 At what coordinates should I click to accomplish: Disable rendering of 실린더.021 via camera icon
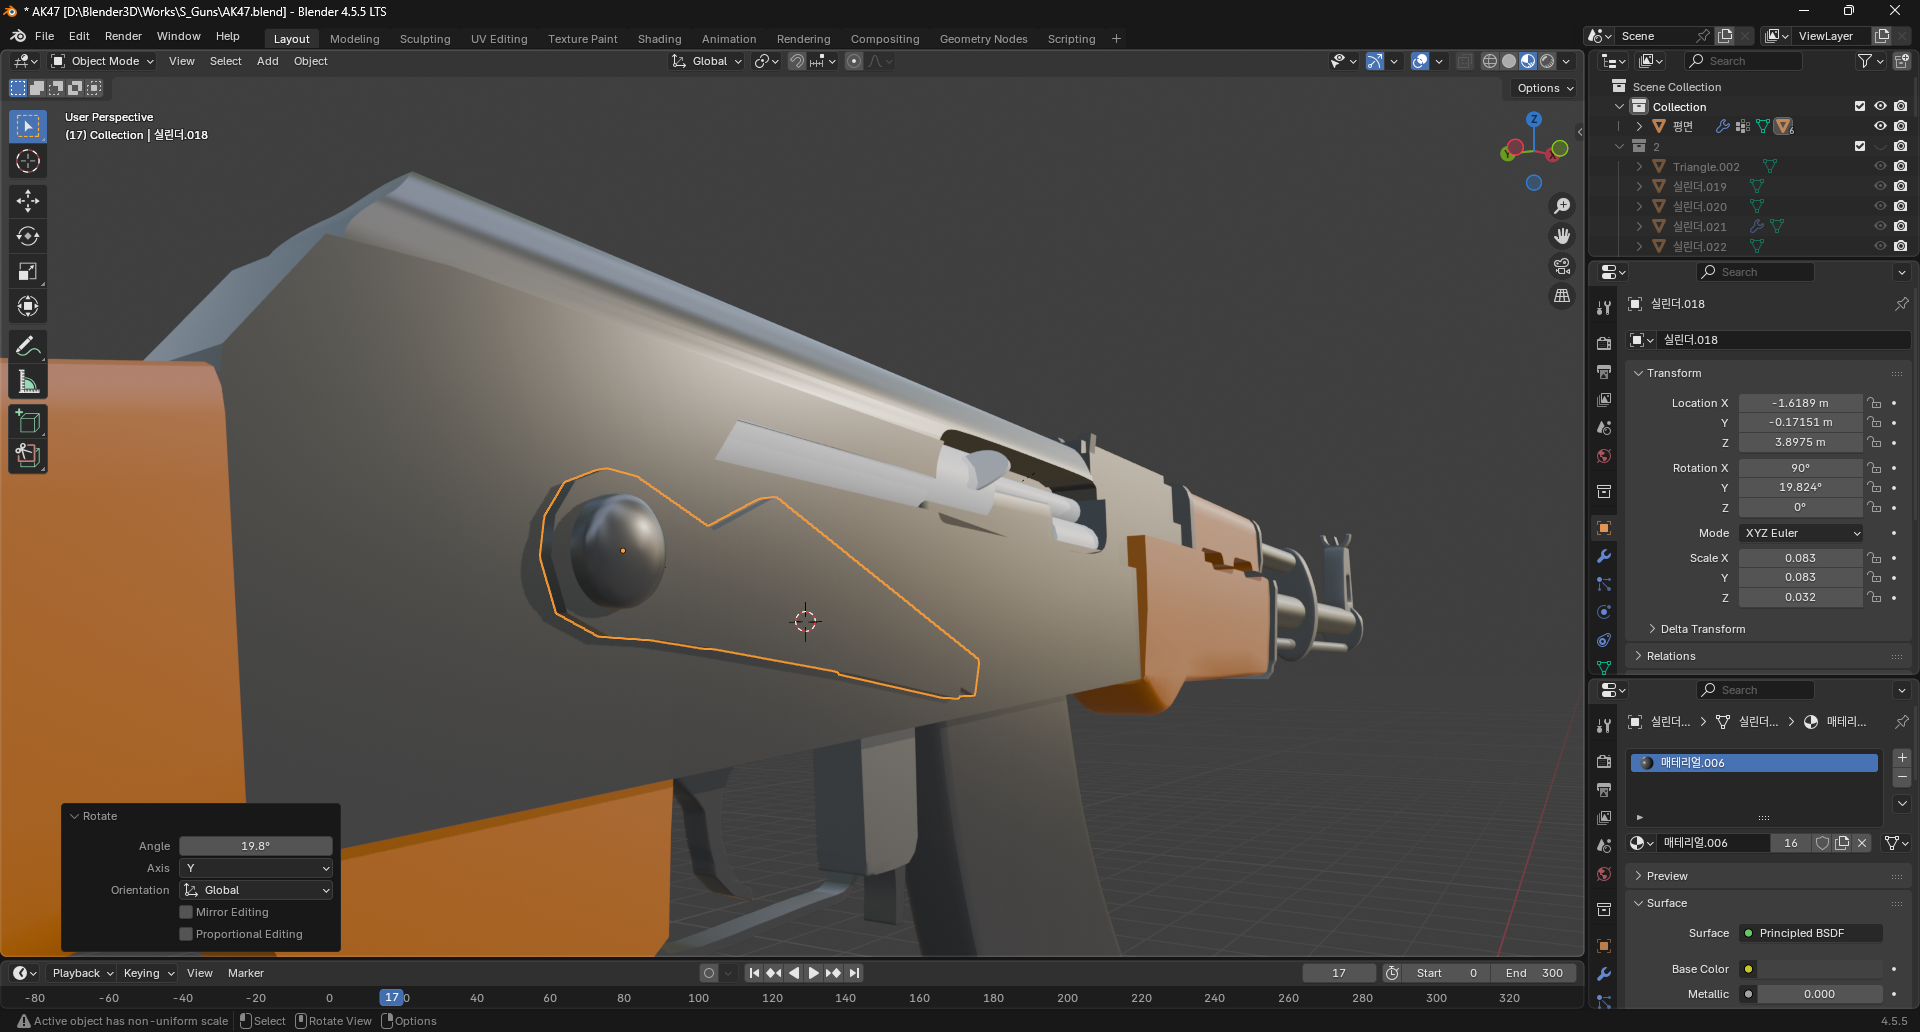click(x=1900, y=226)
